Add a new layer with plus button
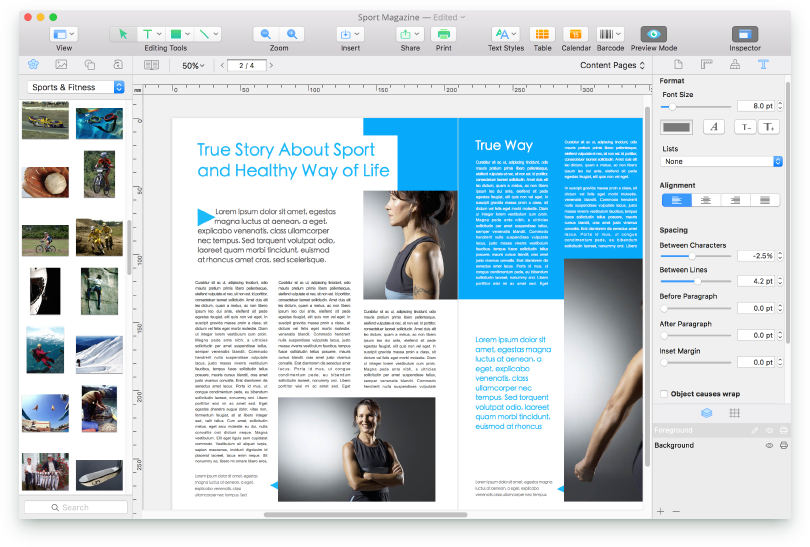This screenshot has width=810, height=547. coord(660,511)
